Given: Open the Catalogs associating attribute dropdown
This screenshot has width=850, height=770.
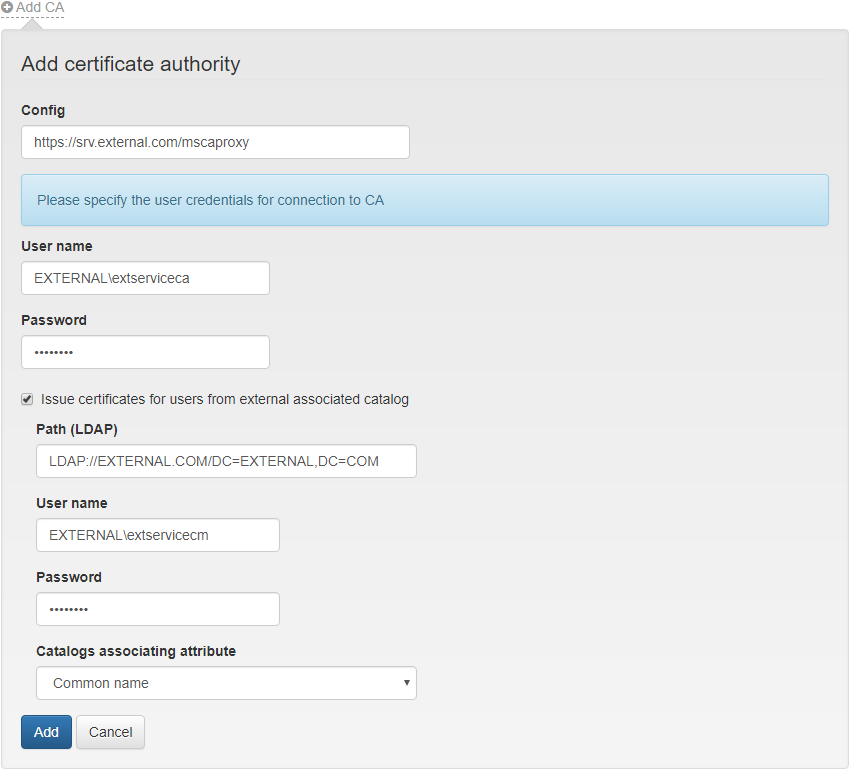Looking at the screenshot, I should (226, 683).
